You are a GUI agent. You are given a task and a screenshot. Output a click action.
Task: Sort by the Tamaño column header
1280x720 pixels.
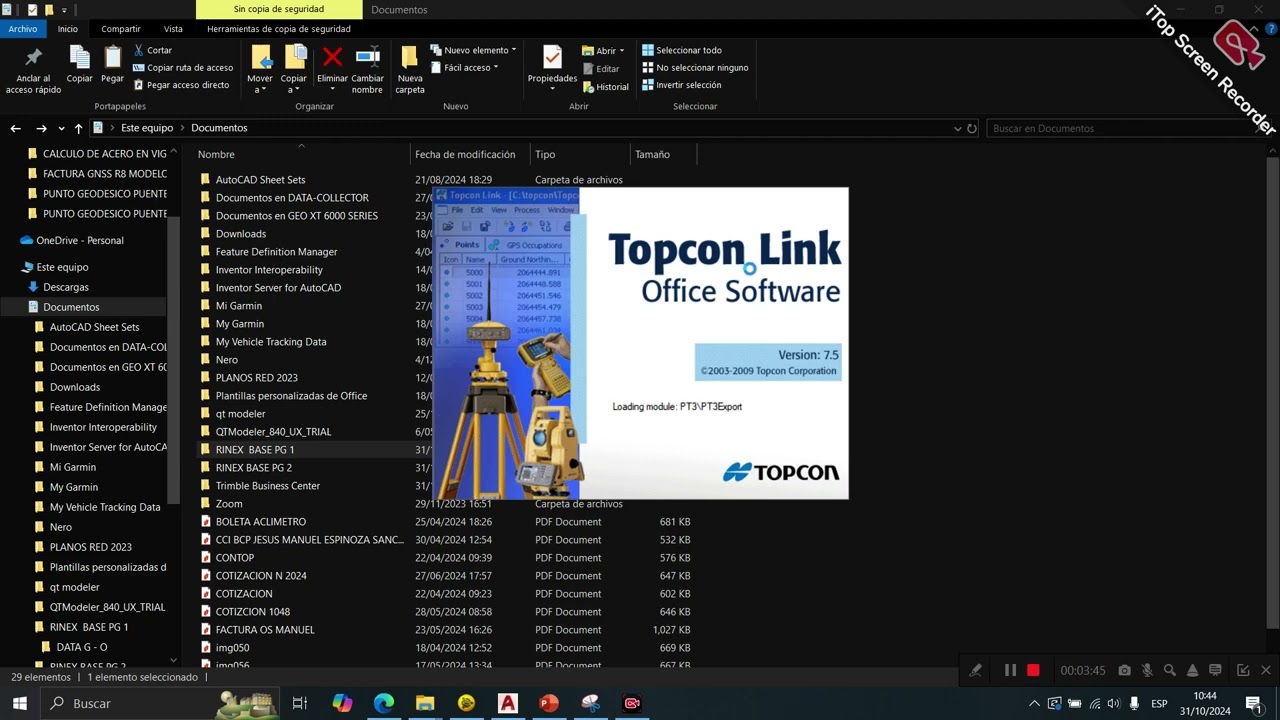pos(652,154)
